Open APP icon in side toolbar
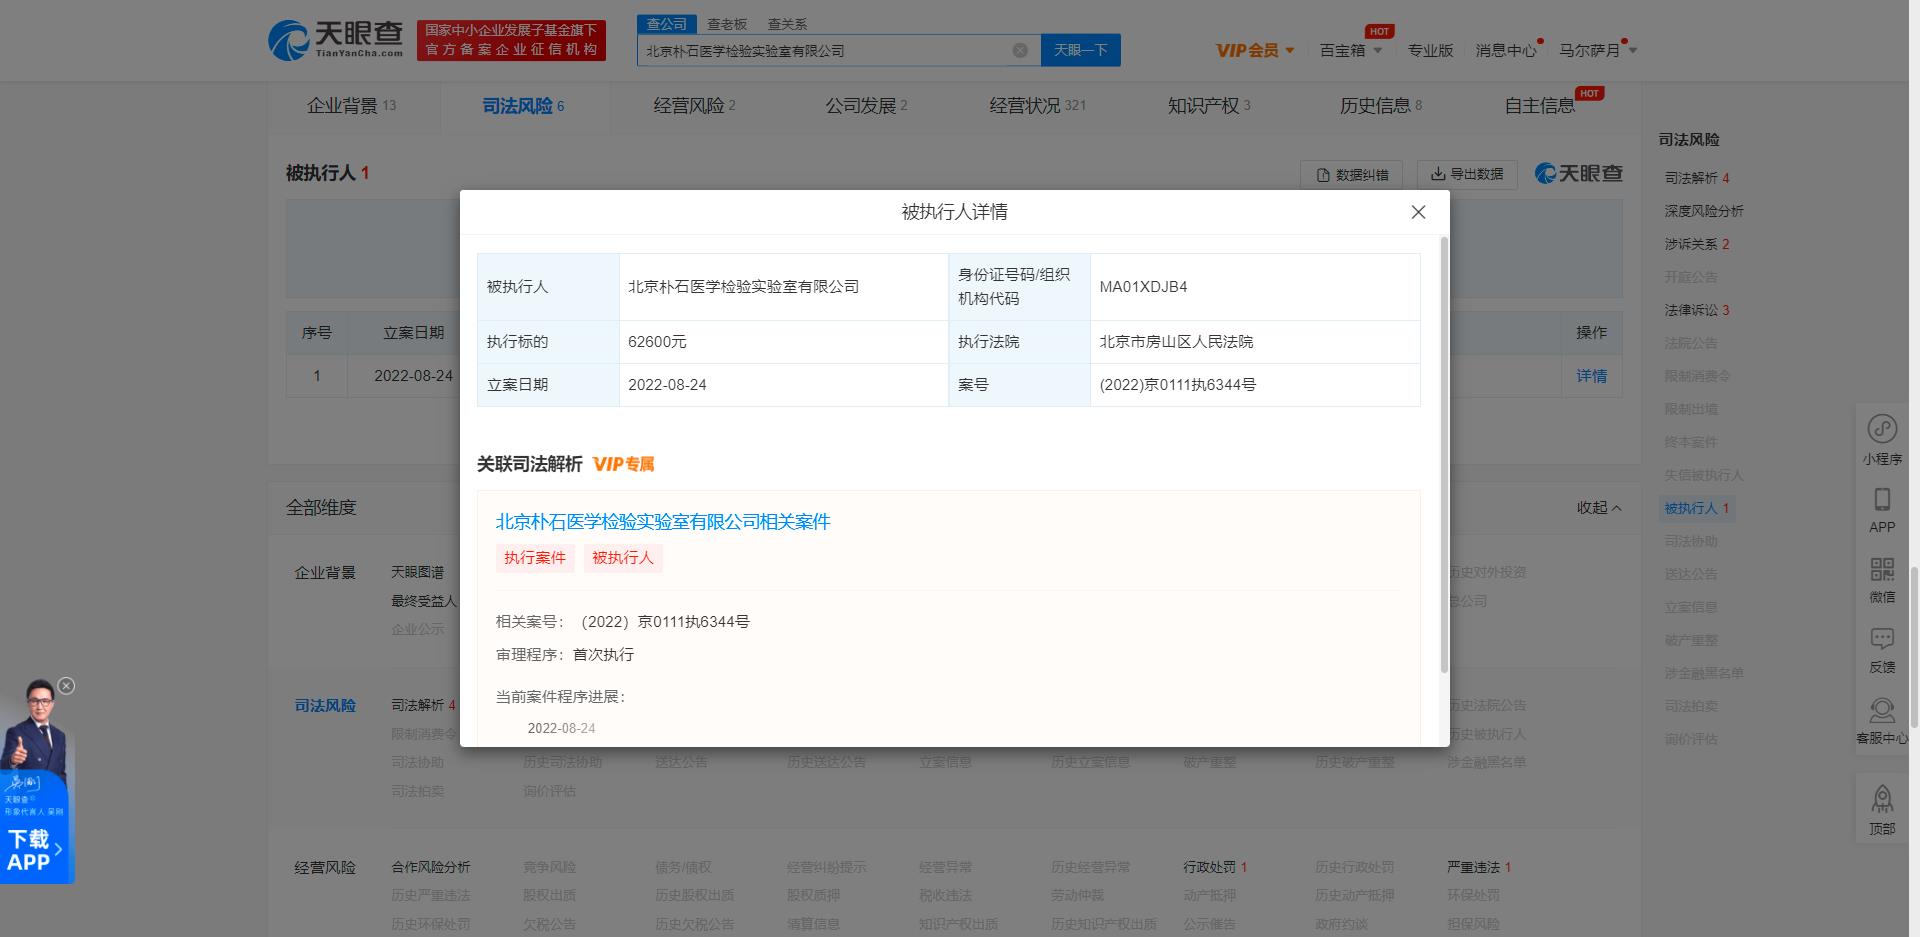The height and width of the screenshot is (937, 1920). click(1882, 510)
